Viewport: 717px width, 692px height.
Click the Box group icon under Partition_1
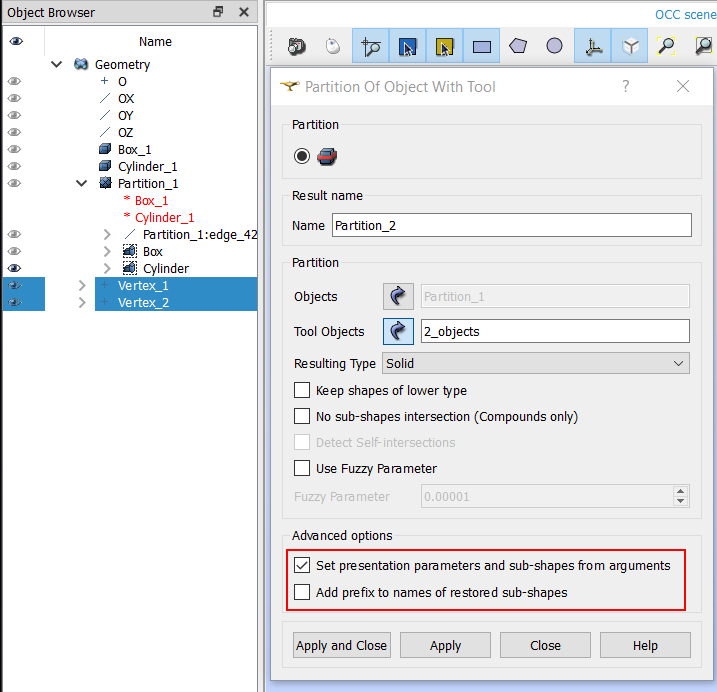coord(130,251)
